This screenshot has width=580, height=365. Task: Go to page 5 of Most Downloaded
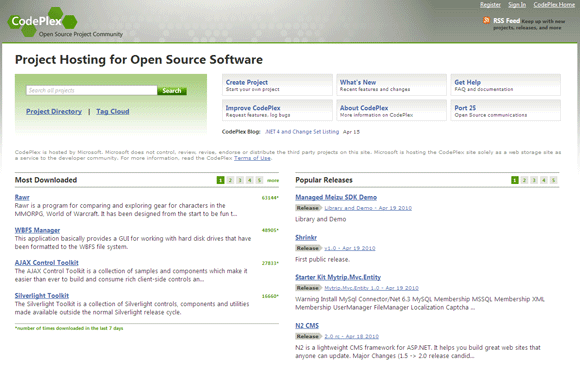[259, 180]
